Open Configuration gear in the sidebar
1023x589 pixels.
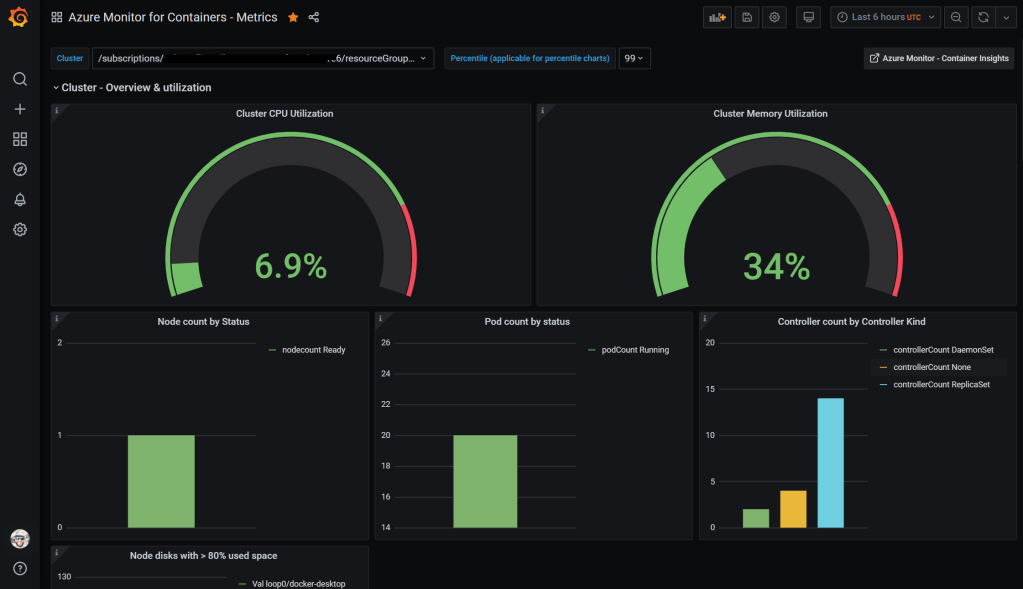20,229
